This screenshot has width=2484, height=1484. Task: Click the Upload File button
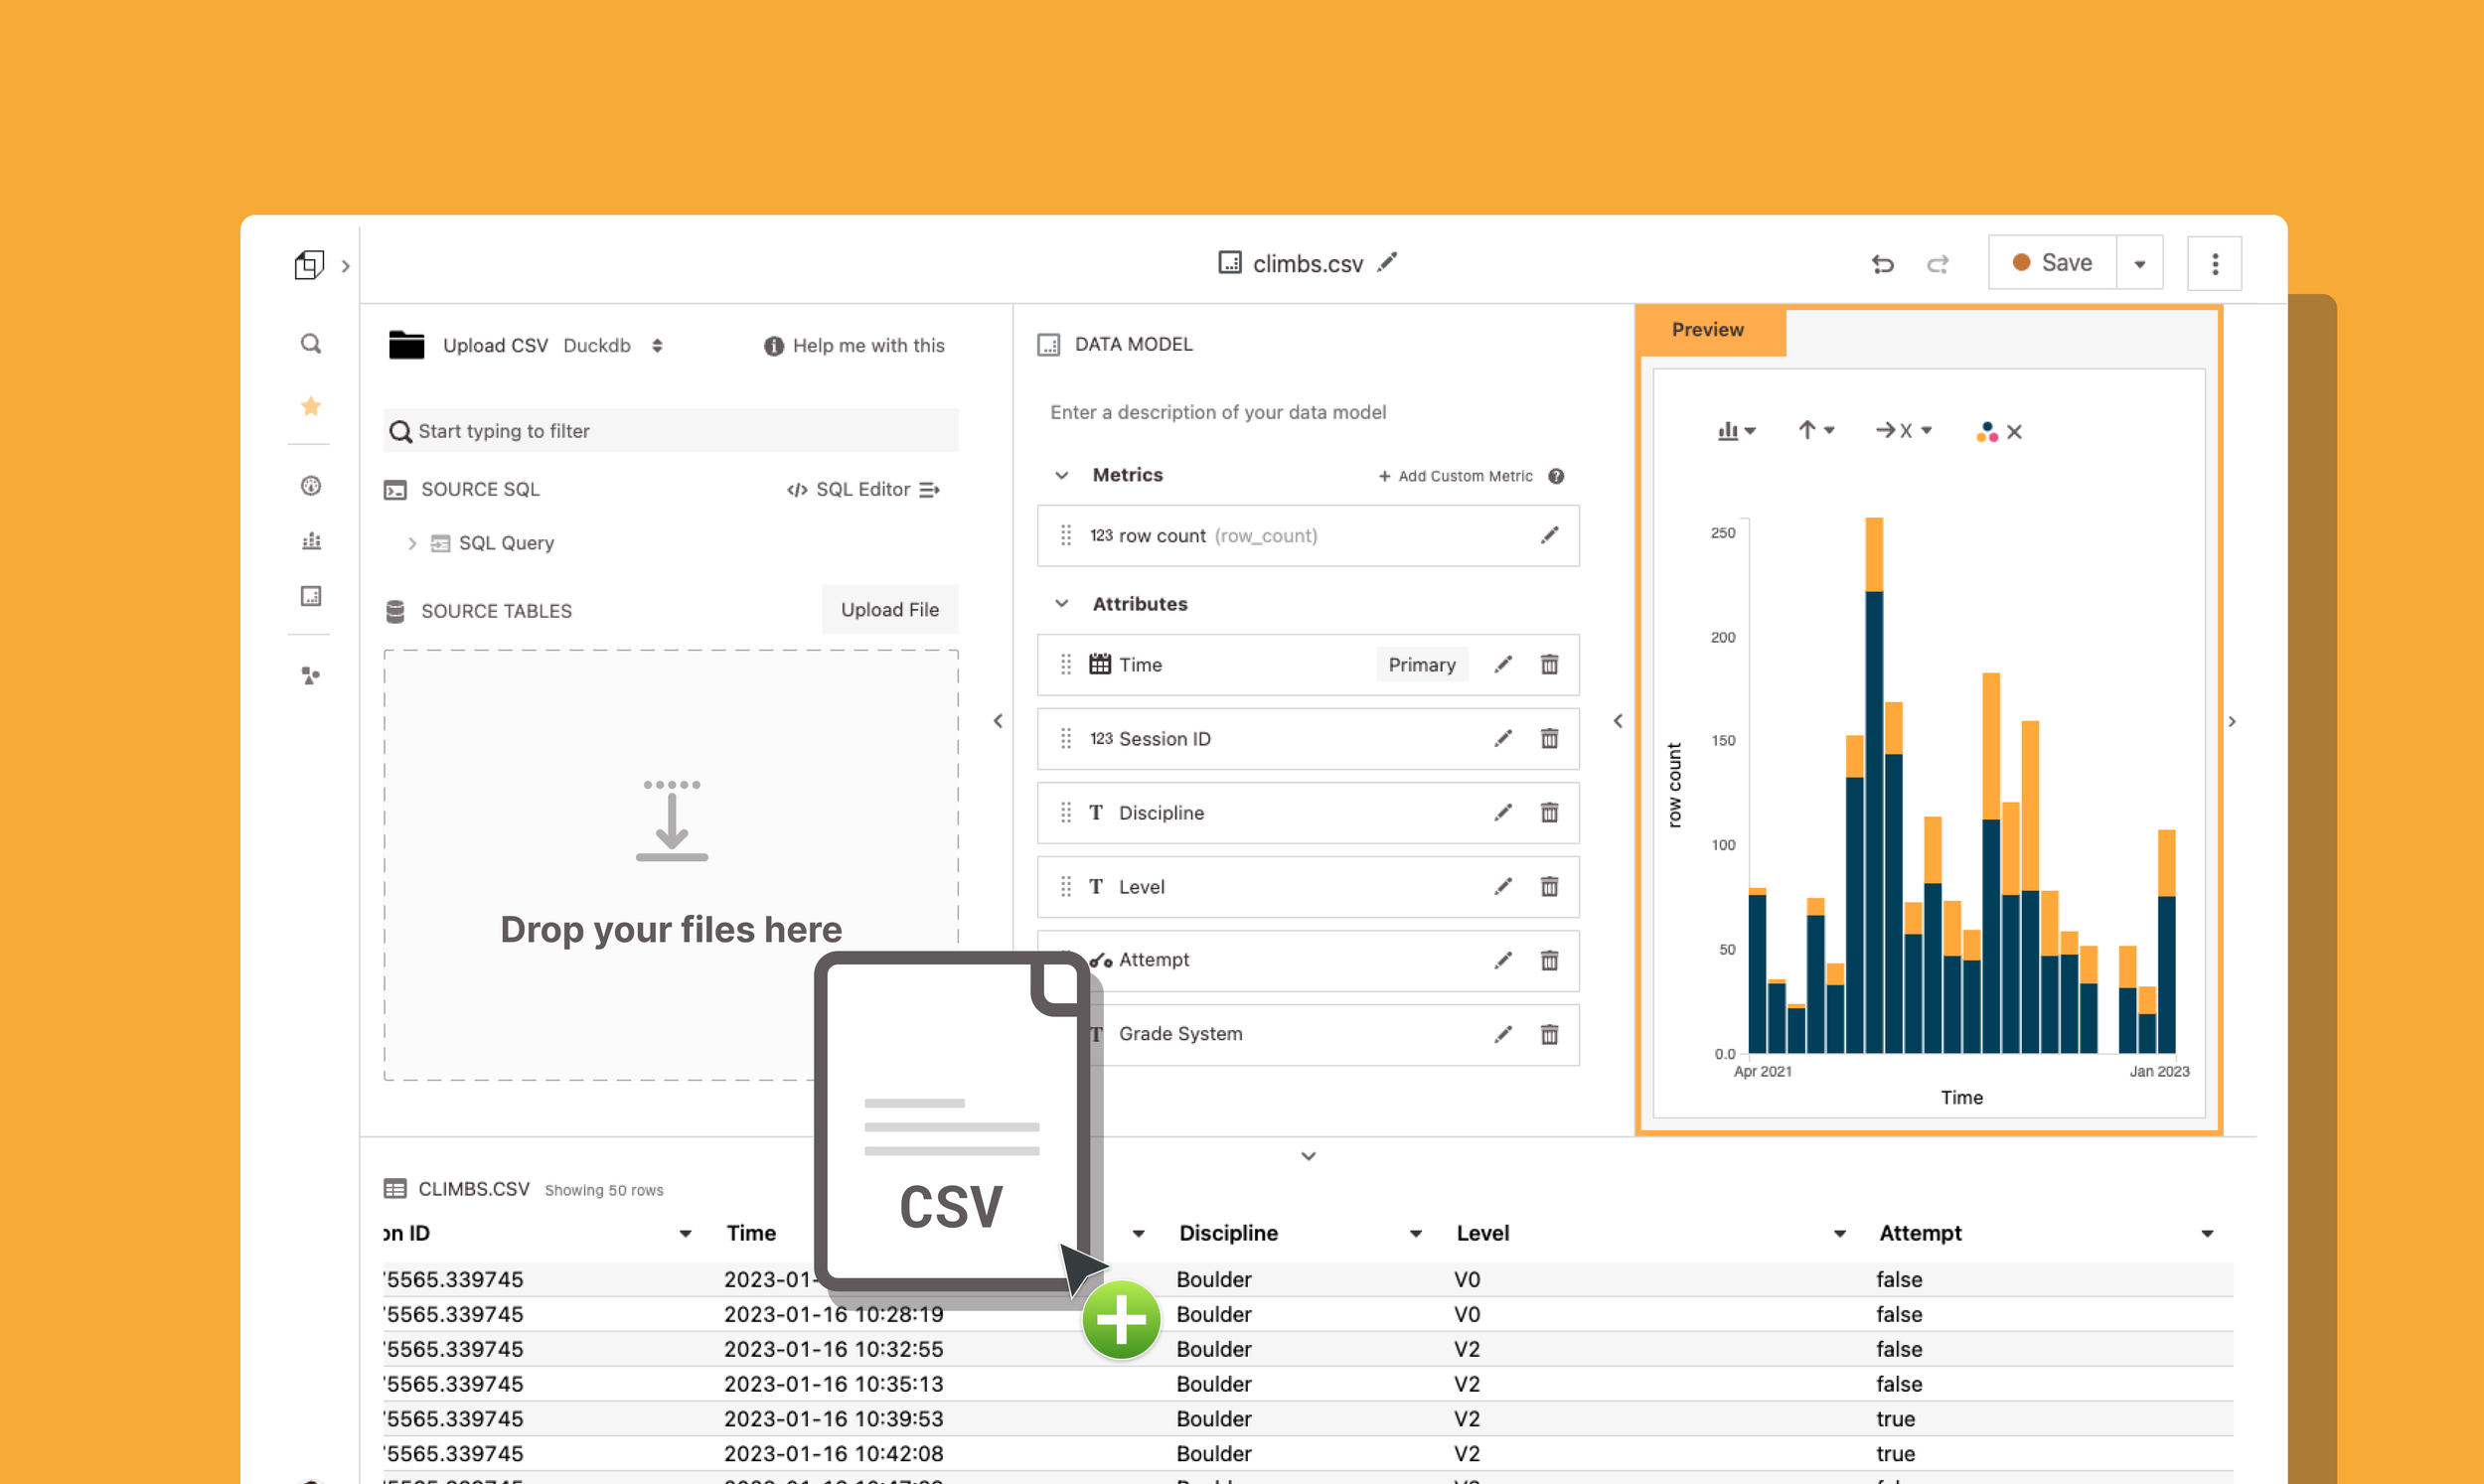[x=889, y=610]
